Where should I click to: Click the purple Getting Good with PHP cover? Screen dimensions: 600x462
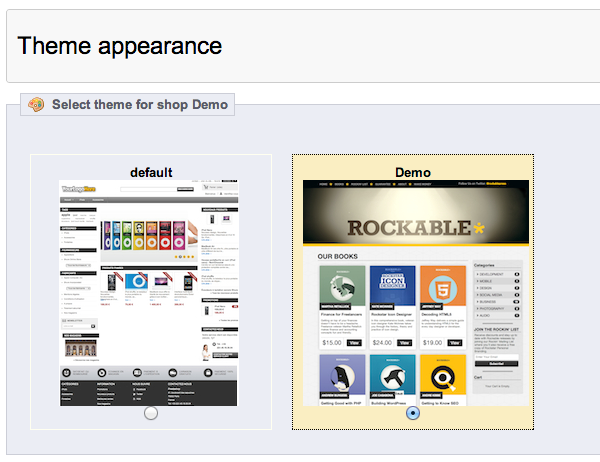coord(342,375)
